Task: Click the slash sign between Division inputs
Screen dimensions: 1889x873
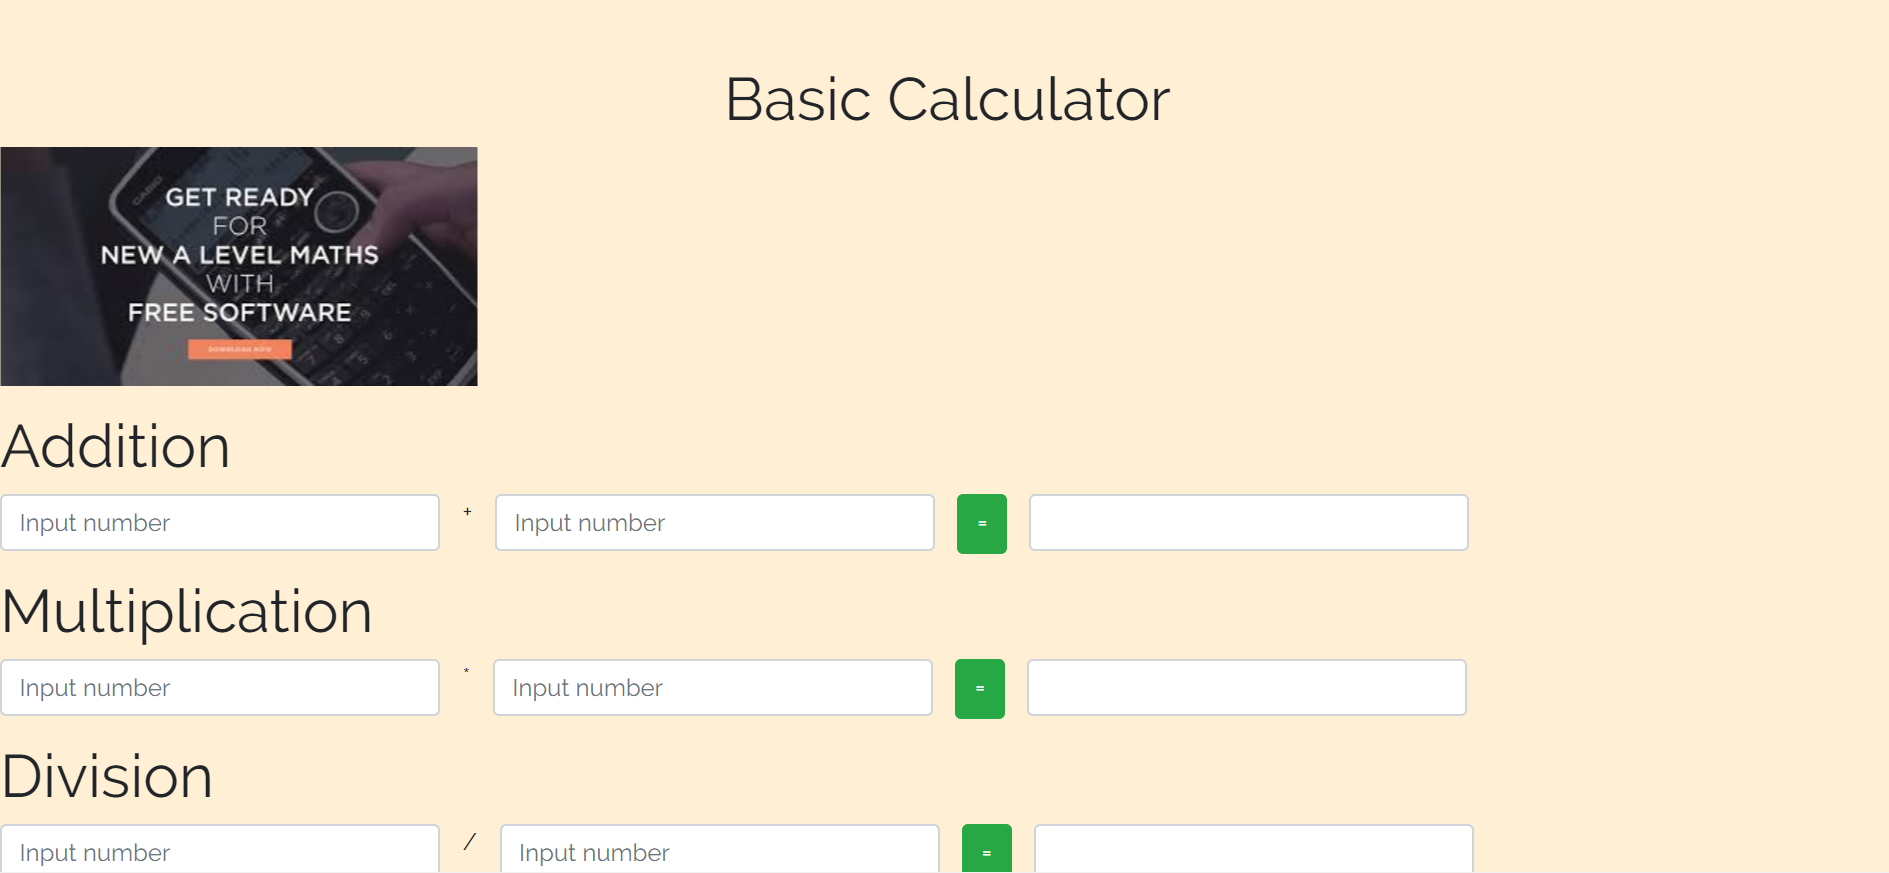Action: [469, 841]
